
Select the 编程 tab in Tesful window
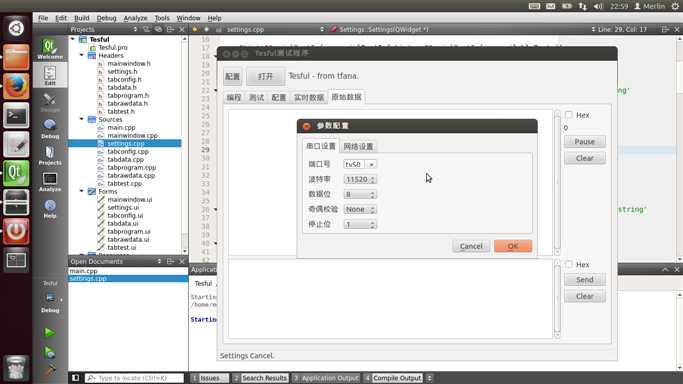(x=233, y=98)
